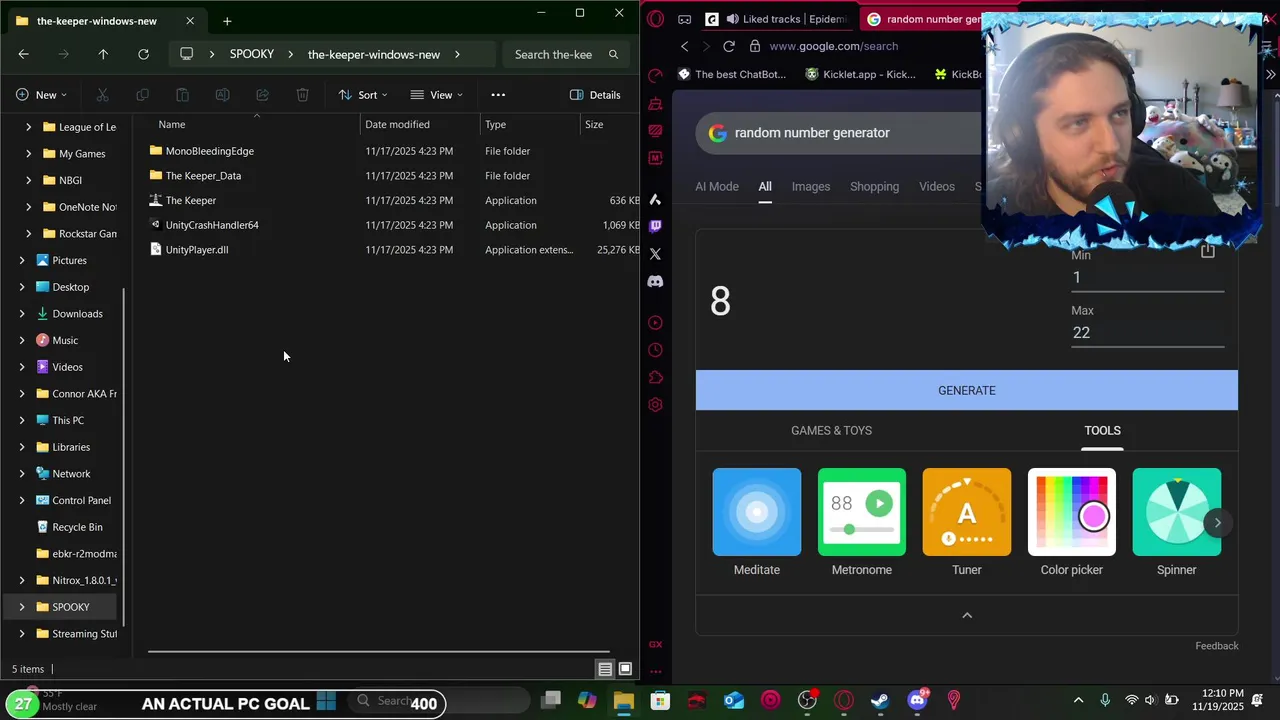Switch to Liked tracks Epidemic browser tab
Screen dimensions: 1280x720
click(x=779, y=19)
